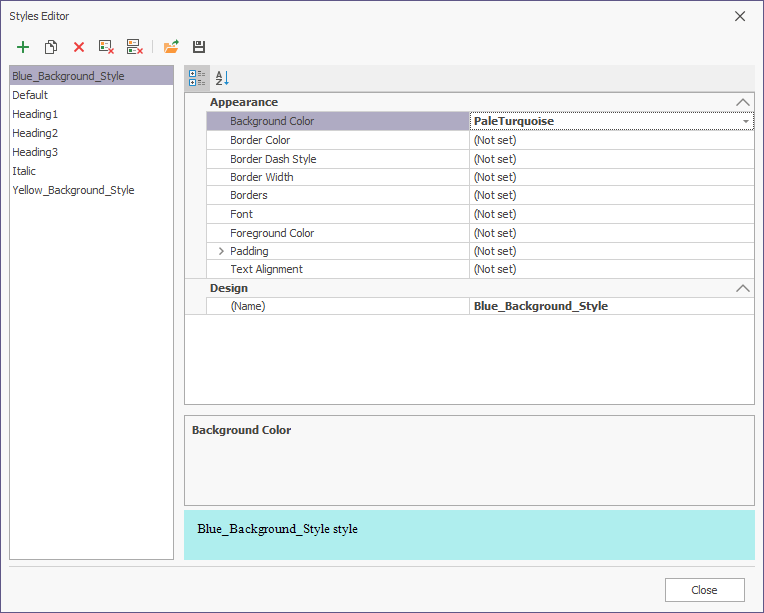Switch property grid to categorized view
764x613 pixels.
197,78
